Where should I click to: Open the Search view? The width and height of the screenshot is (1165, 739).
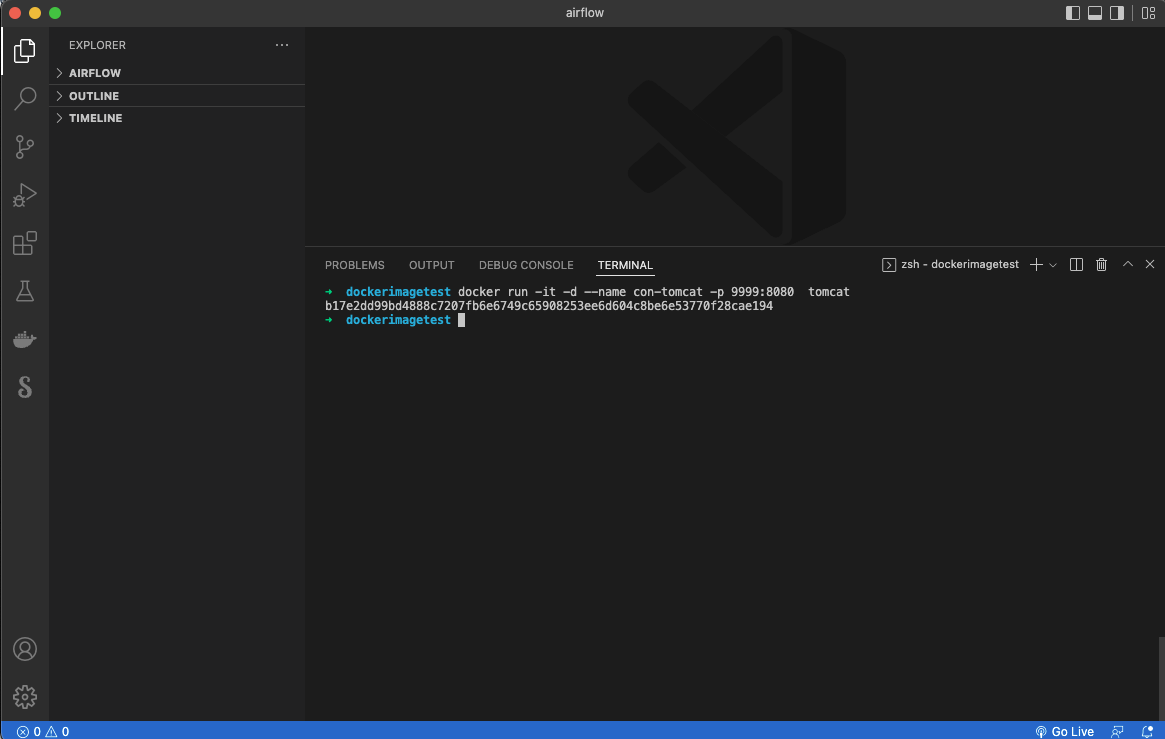[x=25, y=99]
